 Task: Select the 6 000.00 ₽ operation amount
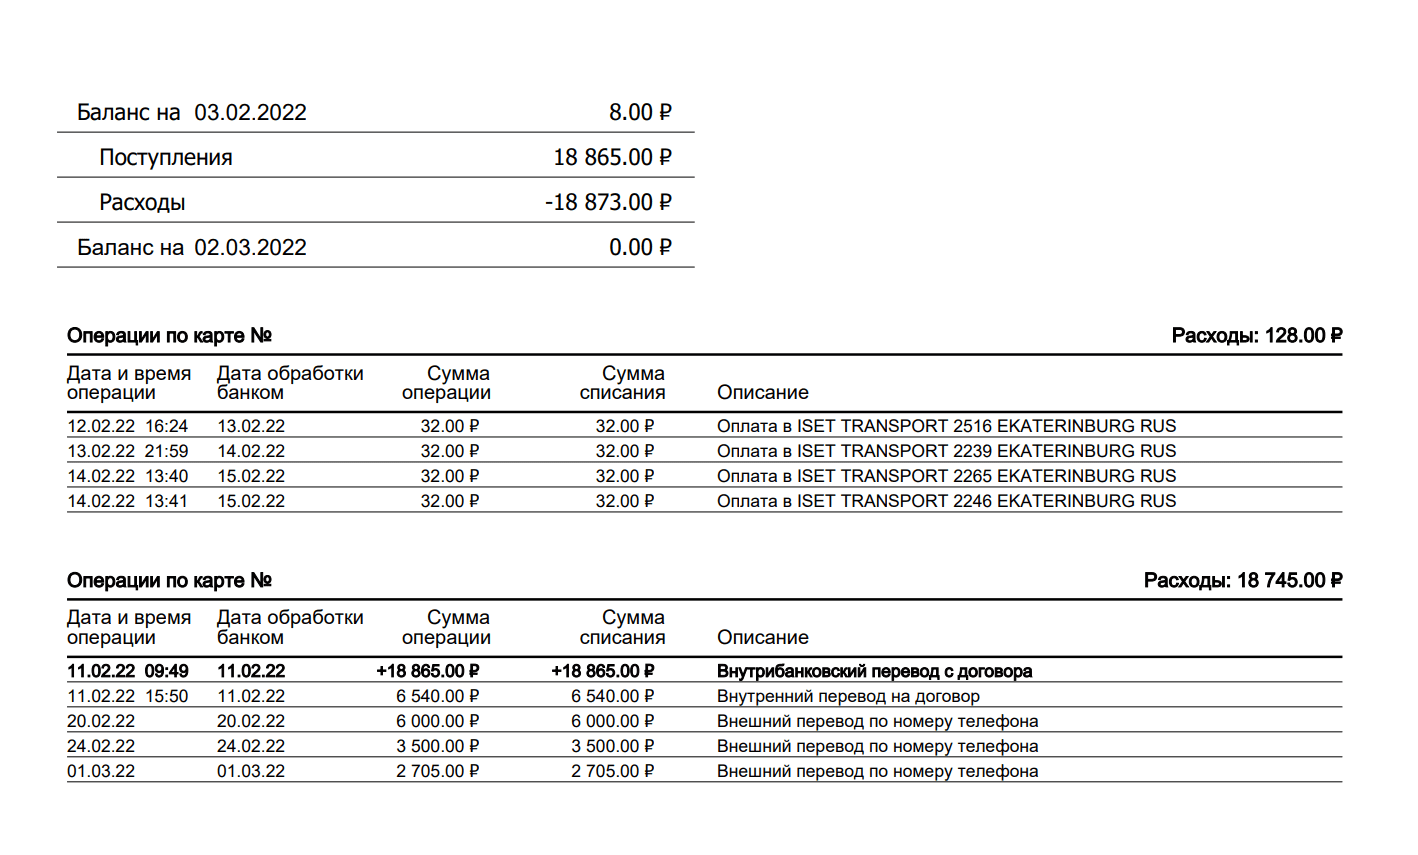(x=438, y=721)
